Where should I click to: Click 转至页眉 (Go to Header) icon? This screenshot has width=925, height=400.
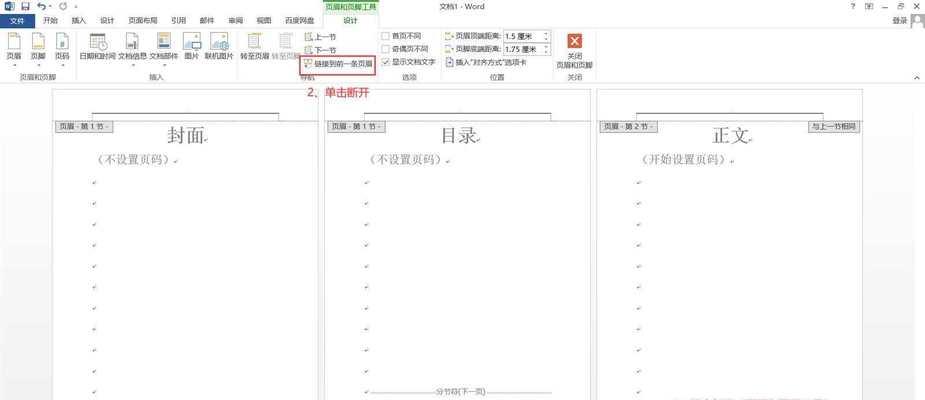tap(254, 42)
